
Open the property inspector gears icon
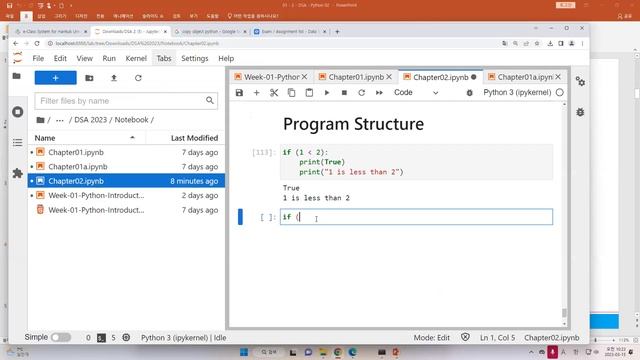click(580, 82)
